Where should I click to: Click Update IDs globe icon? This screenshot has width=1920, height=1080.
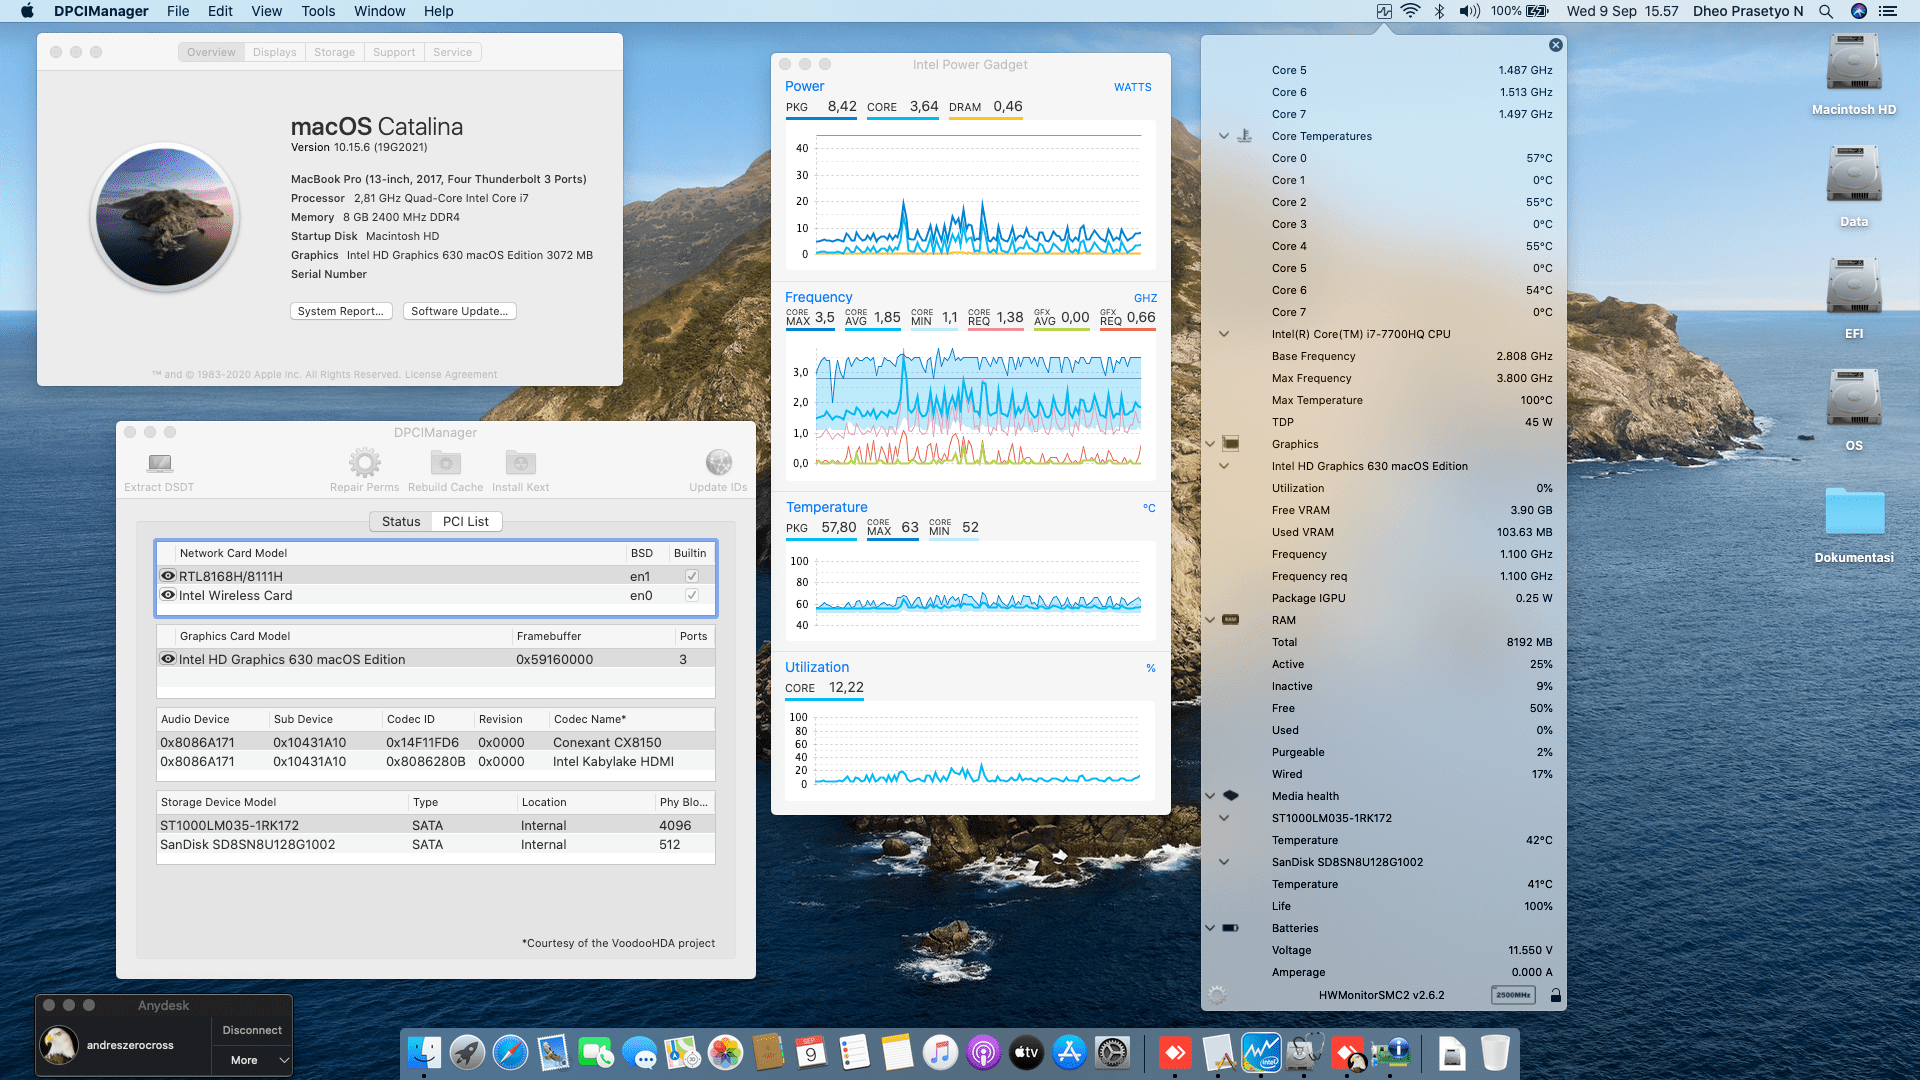(x=718, y=462)
